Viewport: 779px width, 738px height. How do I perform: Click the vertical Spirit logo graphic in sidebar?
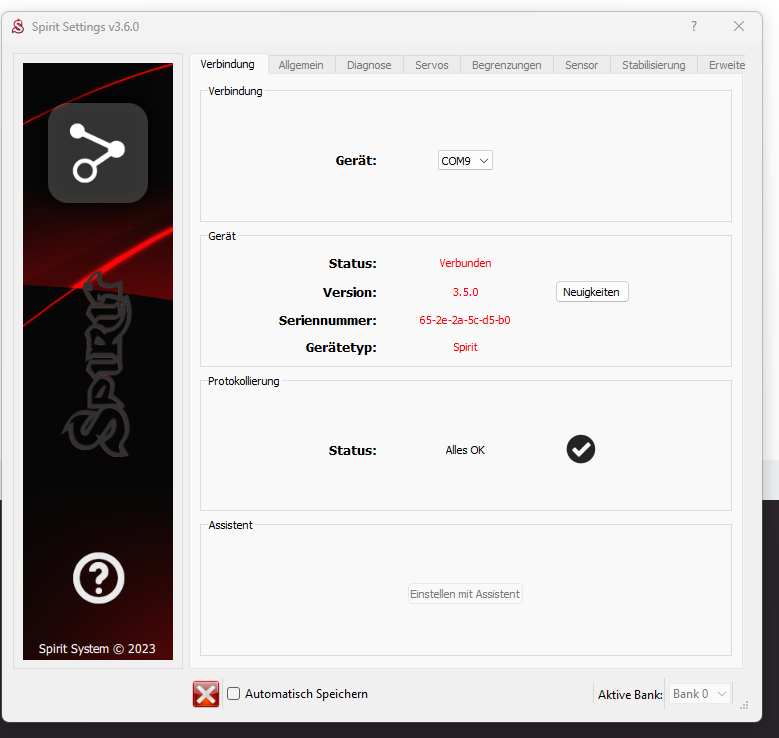tap(98, 365)
